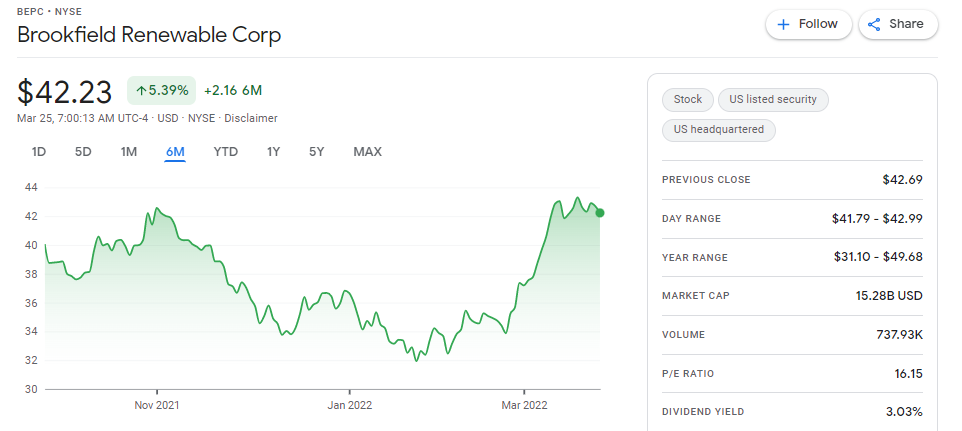Select the 1Y time range tab
Image resolution: width=962 pixels, height=431 pixels.
[x=274, y=151]
